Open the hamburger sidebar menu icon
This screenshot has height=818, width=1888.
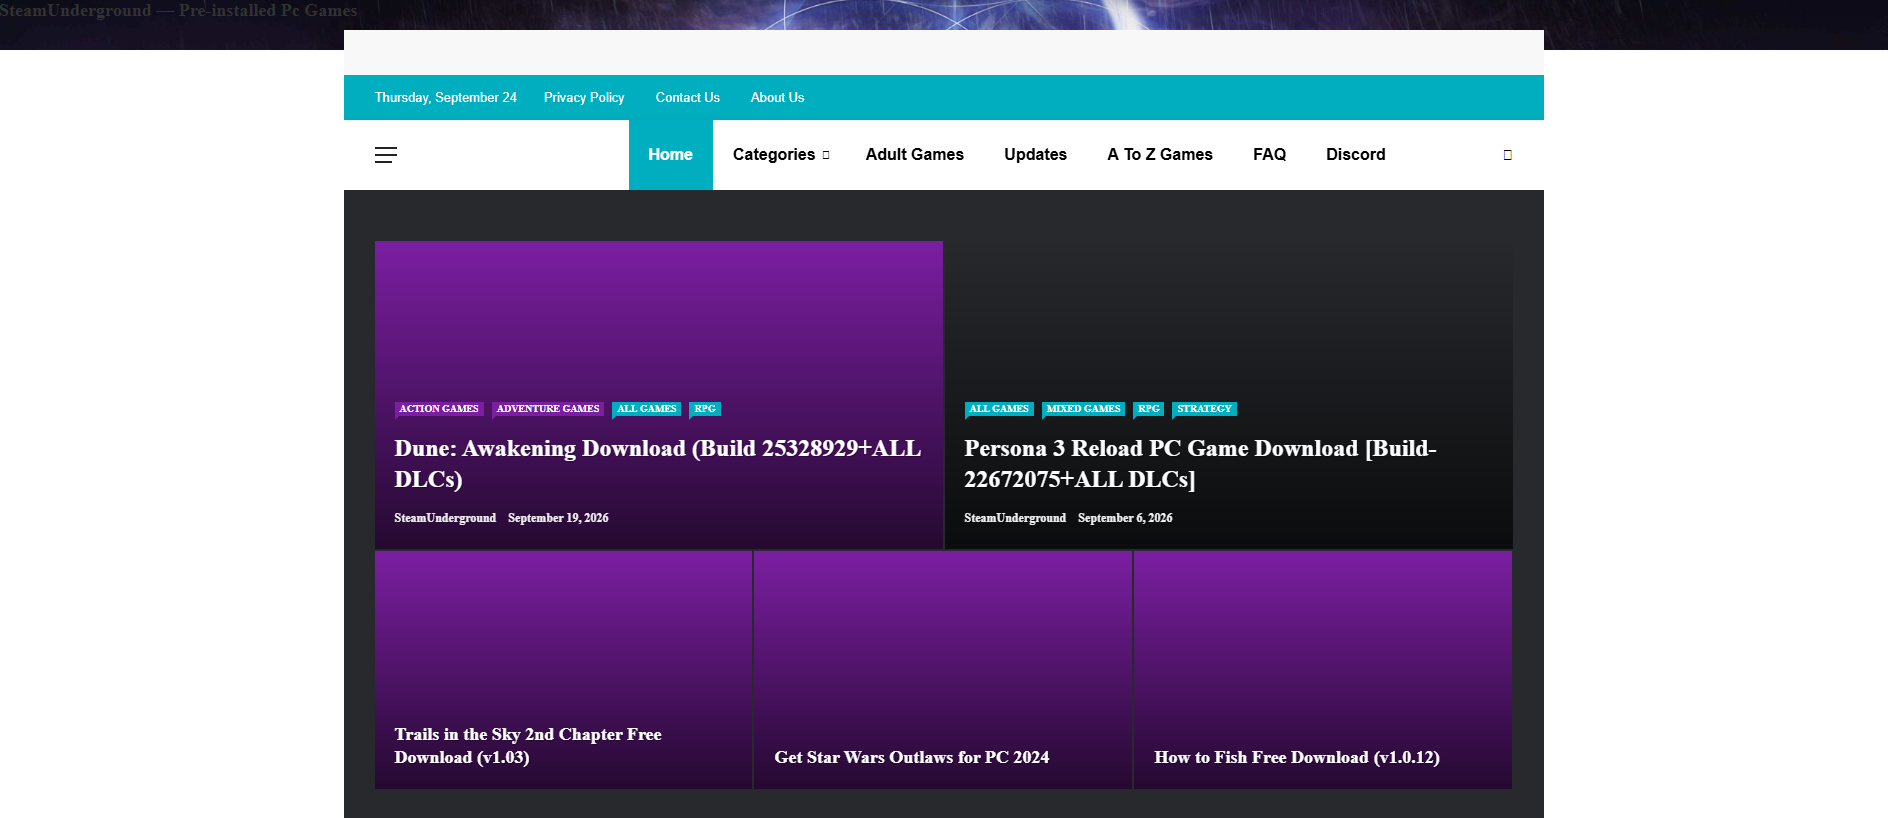(x=386, y=155)
